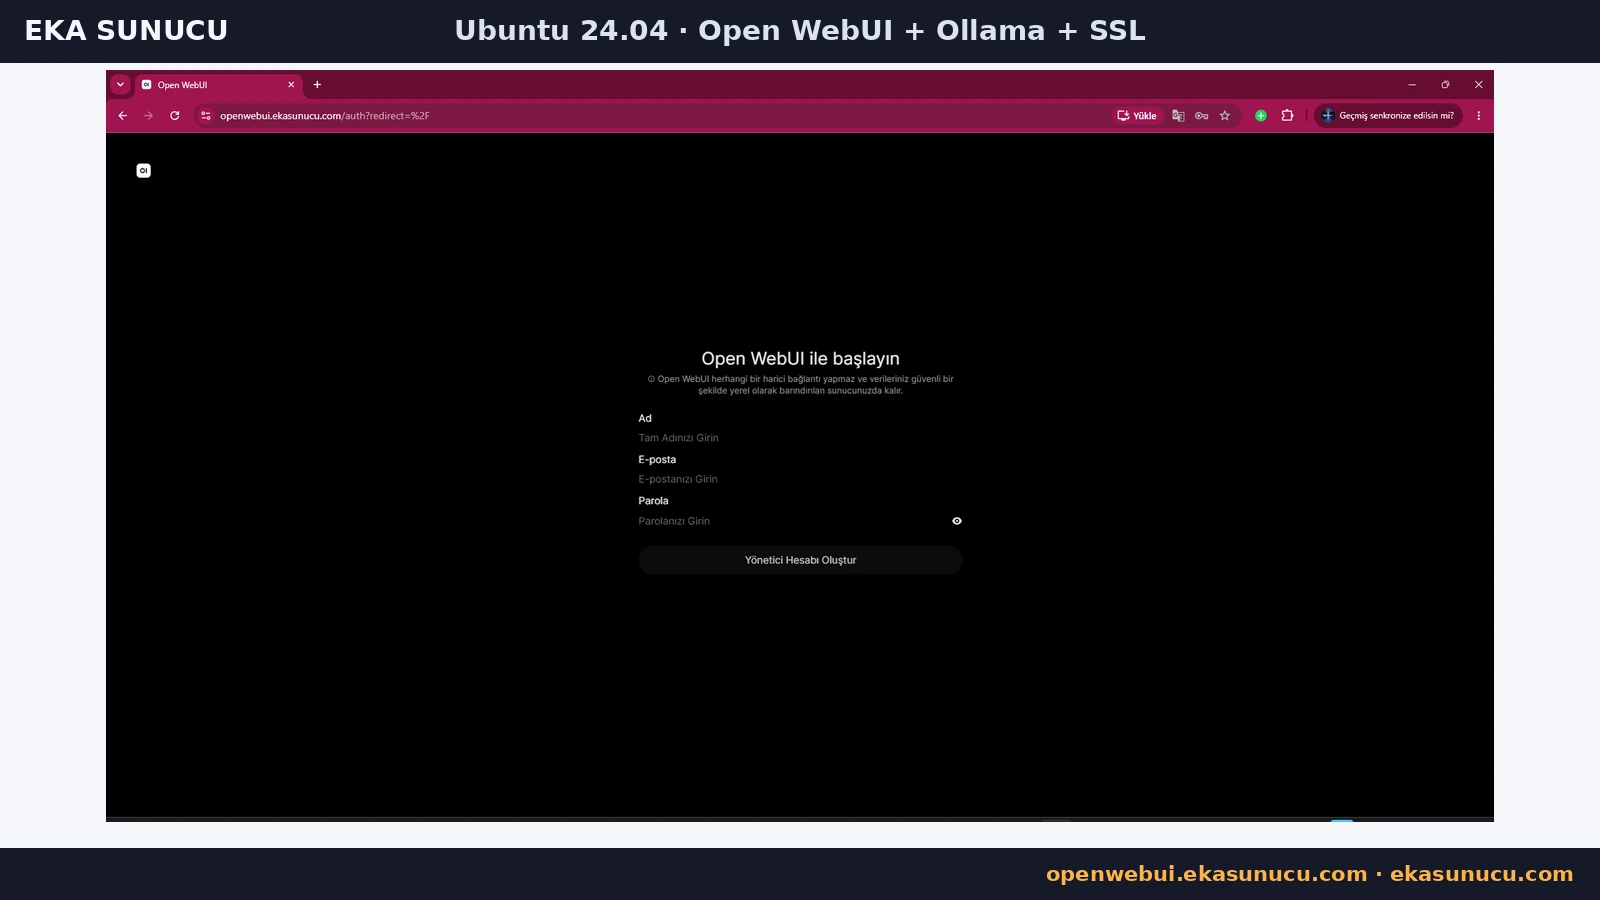Click the Yükle install app button
Viewport: 1600px width, 900px height.
click(1137, 116)
